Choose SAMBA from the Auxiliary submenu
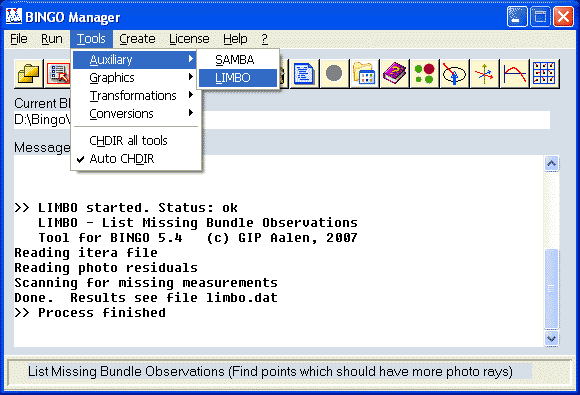 pyautogui.click(x=237, y=60)
